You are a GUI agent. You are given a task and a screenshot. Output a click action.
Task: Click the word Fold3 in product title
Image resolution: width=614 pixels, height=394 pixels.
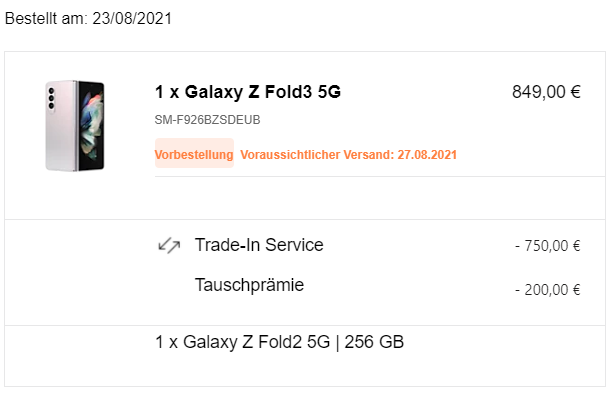[289, 92]
